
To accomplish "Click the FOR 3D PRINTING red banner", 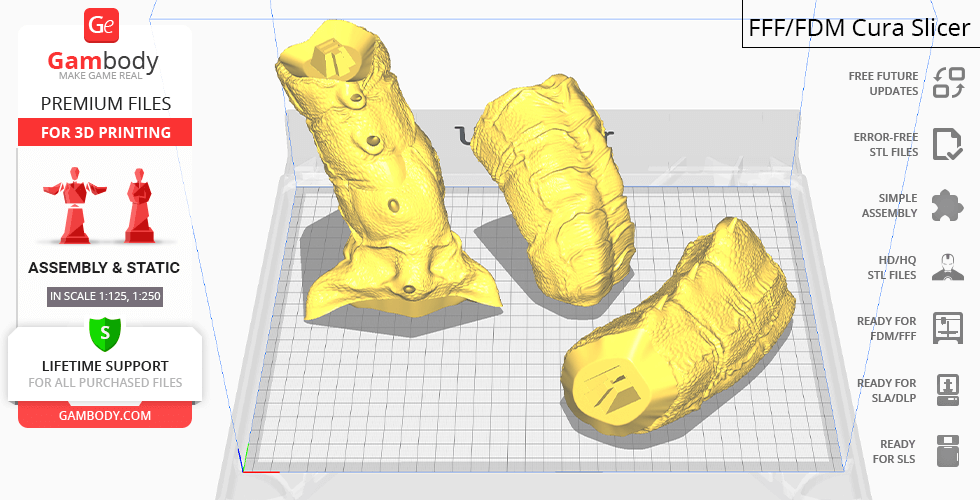I will [105, 132].
